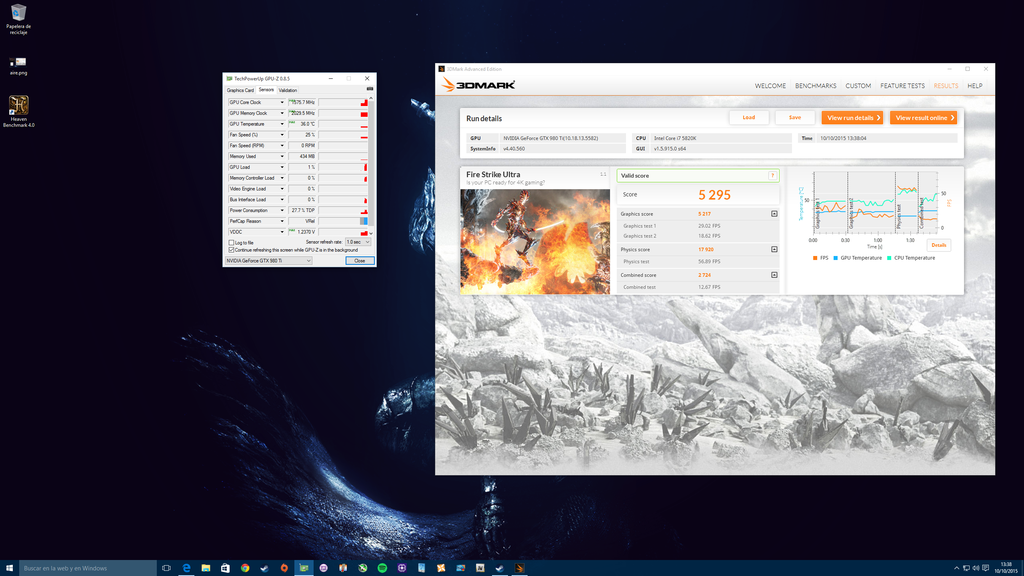Click the 3DMark logo

[x=479, y=85]
